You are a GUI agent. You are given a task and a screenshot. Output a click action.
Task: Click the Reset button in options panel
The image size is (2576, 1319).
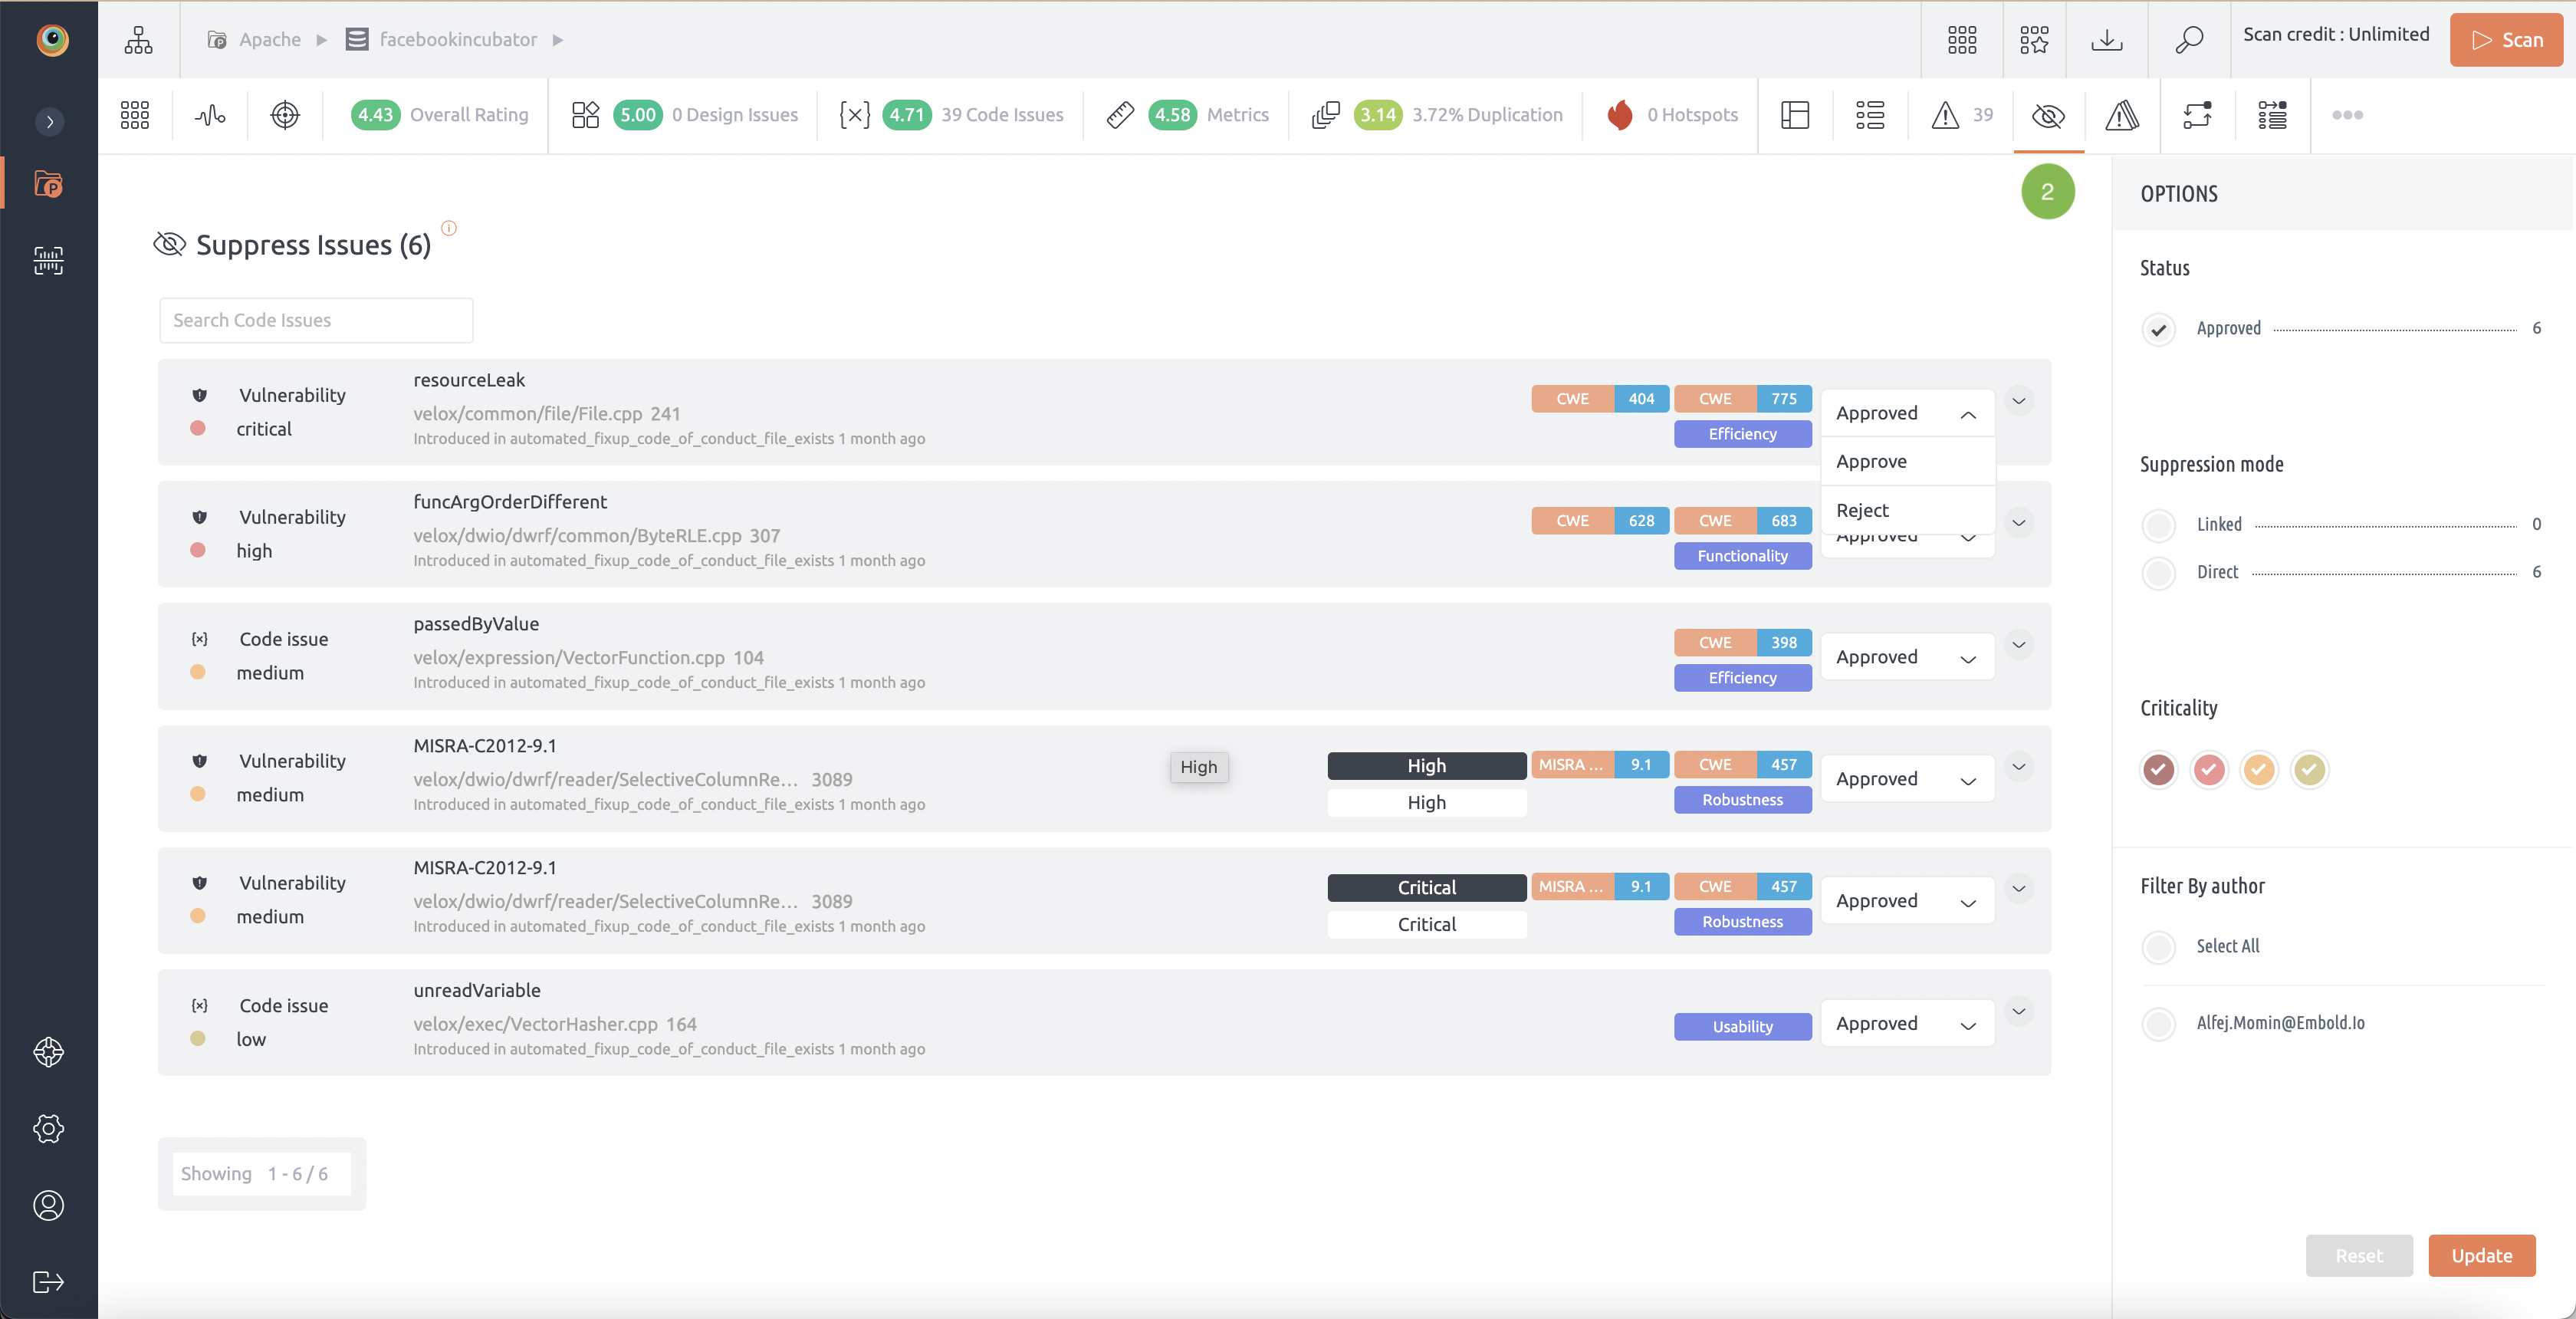click(x=2359, y=1253)
